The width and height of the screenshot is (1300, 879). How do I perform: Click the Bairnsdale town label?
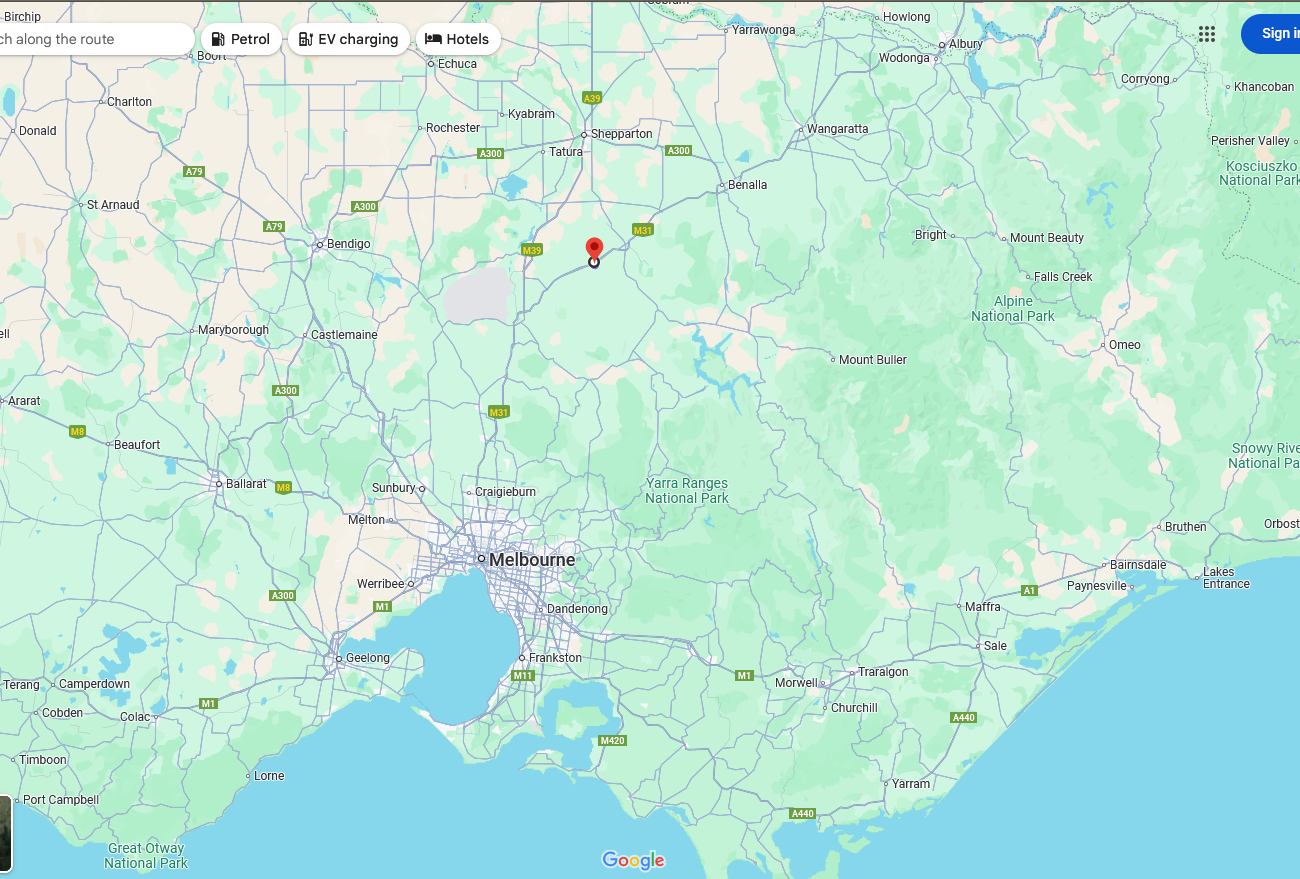(1138, 565)
